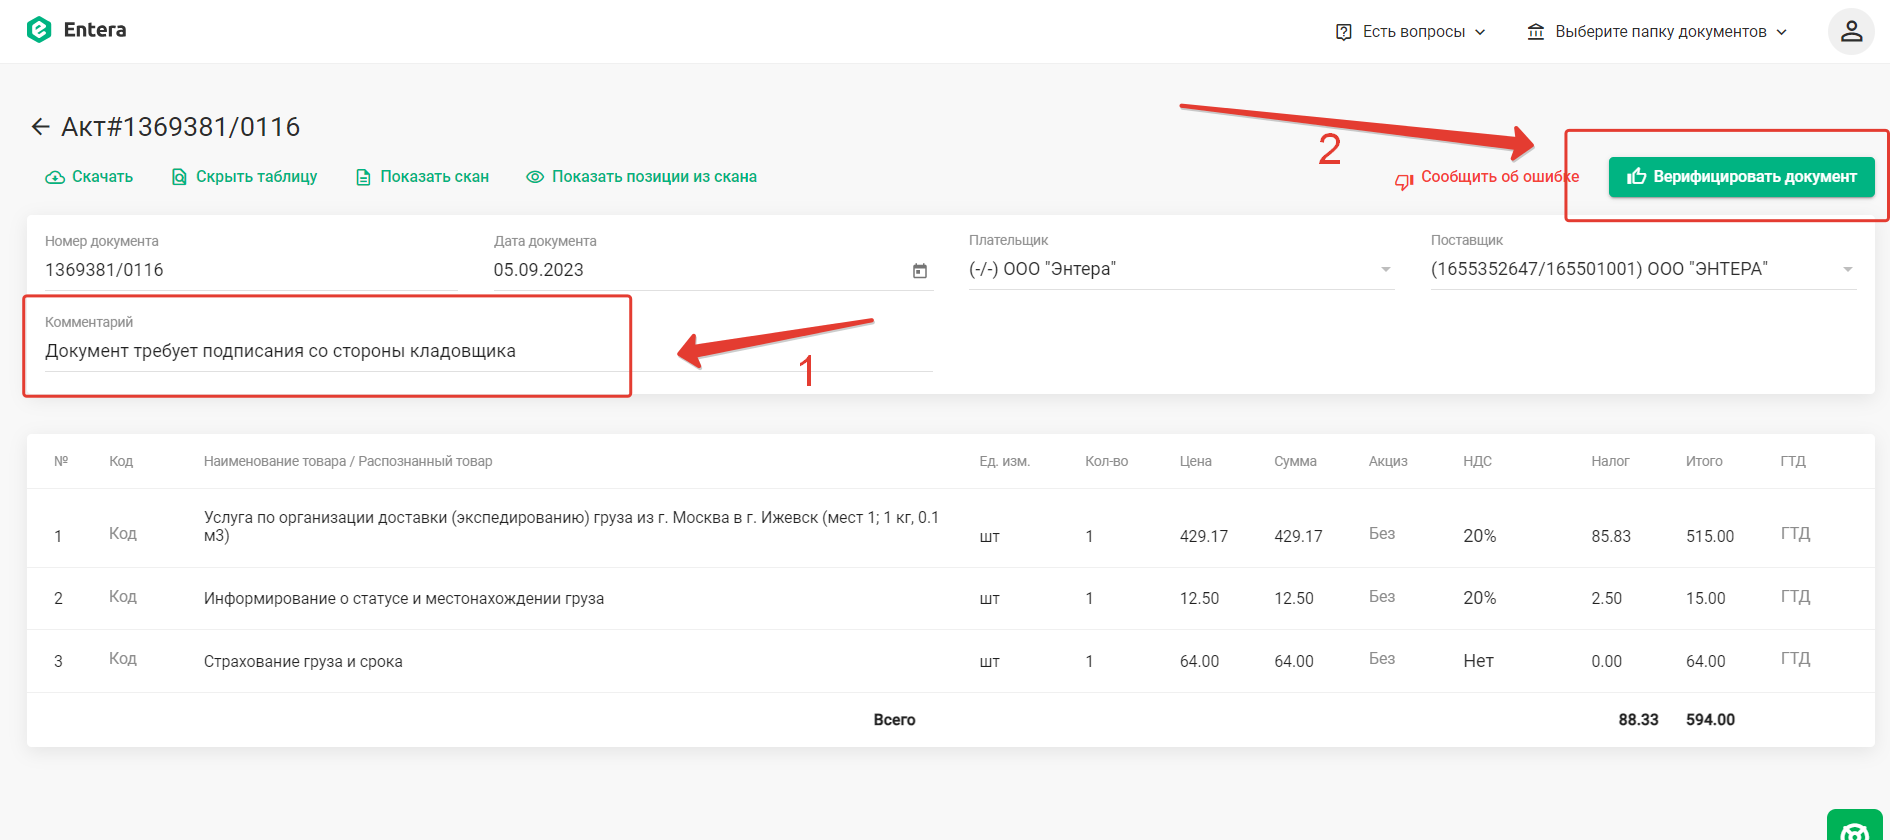Report an error via Сообщить об ошибке

pos(1488,177)
